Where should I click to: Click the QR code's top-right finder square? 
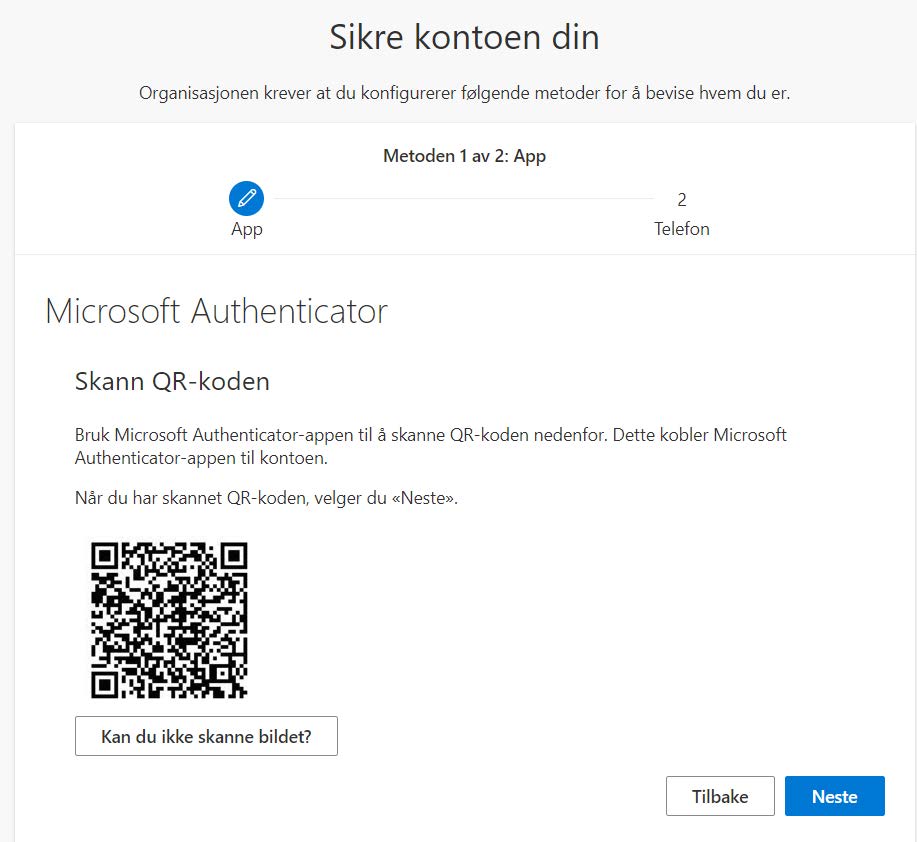click(x=234, y=556)
